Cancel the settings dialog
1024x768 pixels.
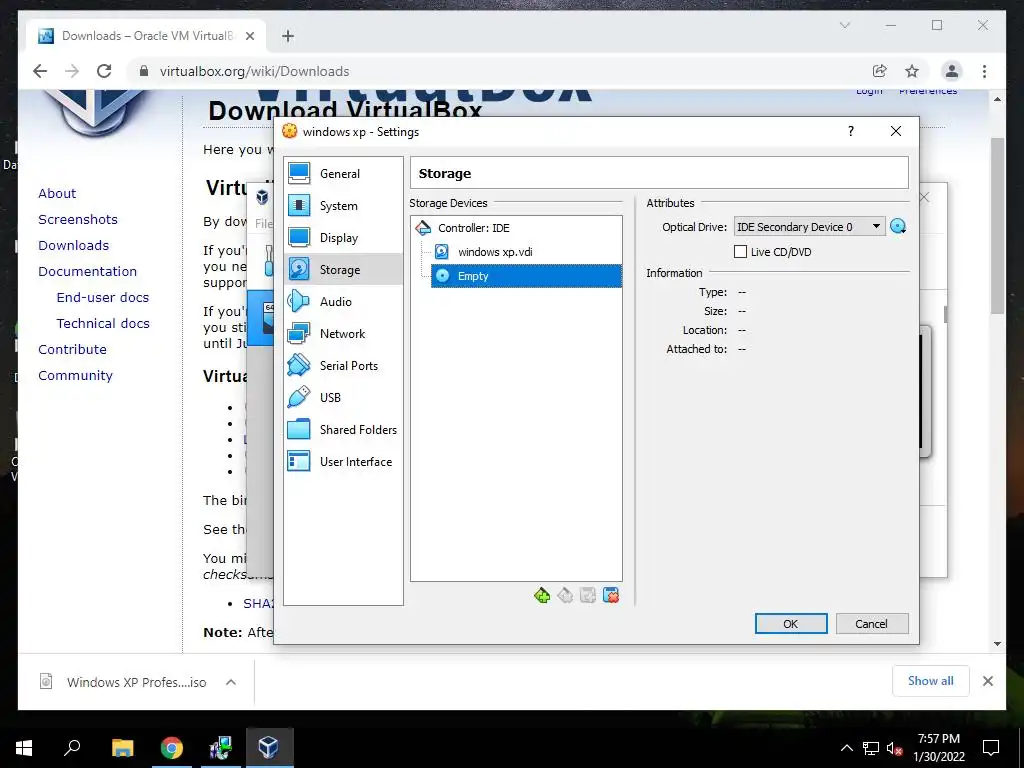872,624
